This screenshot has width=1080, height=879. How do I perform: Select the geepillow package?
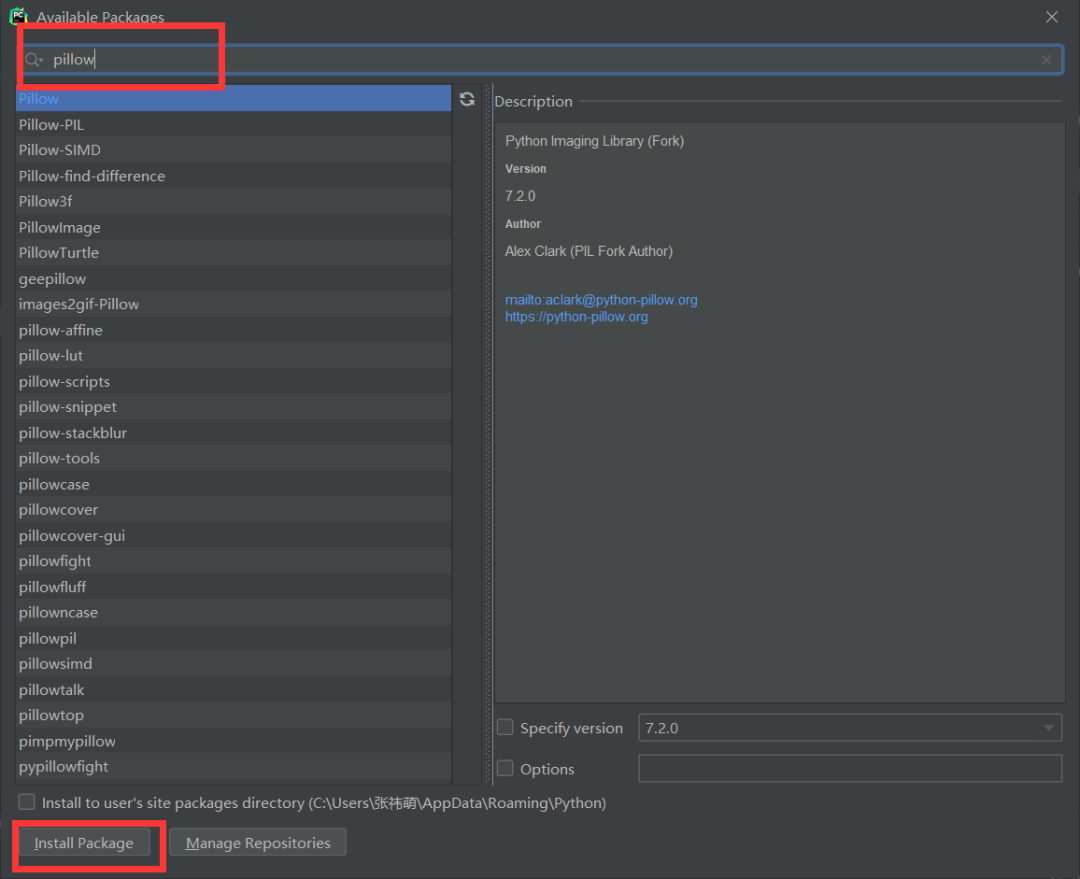pyautogui.click(x=233, y=278)
